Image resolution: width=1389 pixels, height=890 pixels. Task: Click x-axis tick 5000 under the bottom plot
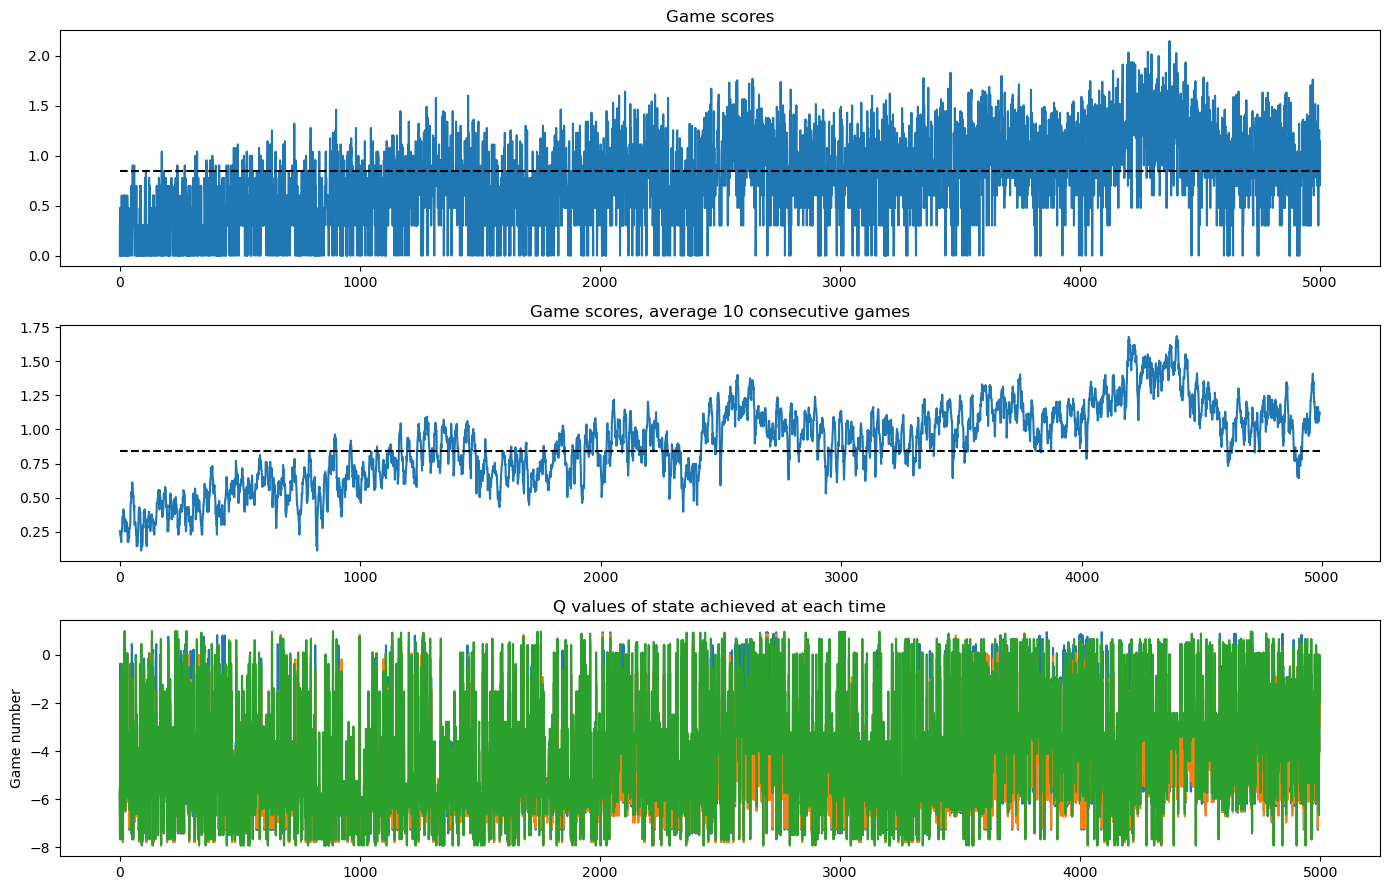[1320, 872]
